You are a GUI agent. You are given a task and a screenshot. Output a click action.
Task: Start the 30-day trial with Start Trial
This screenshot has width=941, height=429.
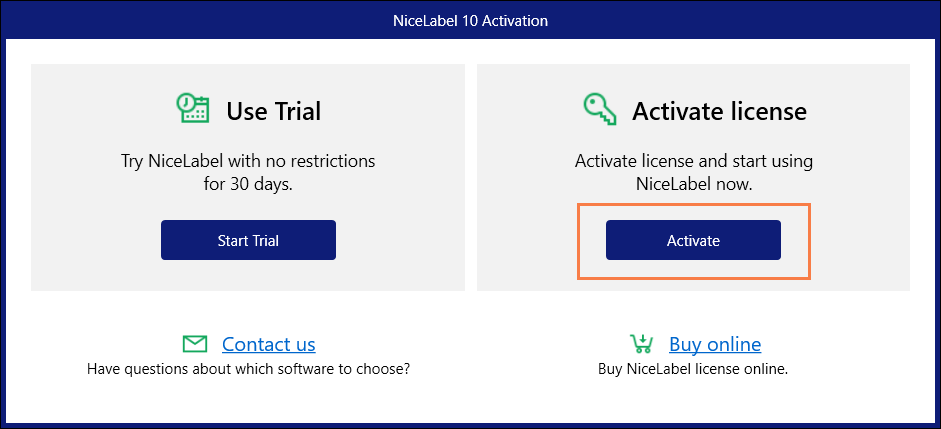[x=248, y=240]
